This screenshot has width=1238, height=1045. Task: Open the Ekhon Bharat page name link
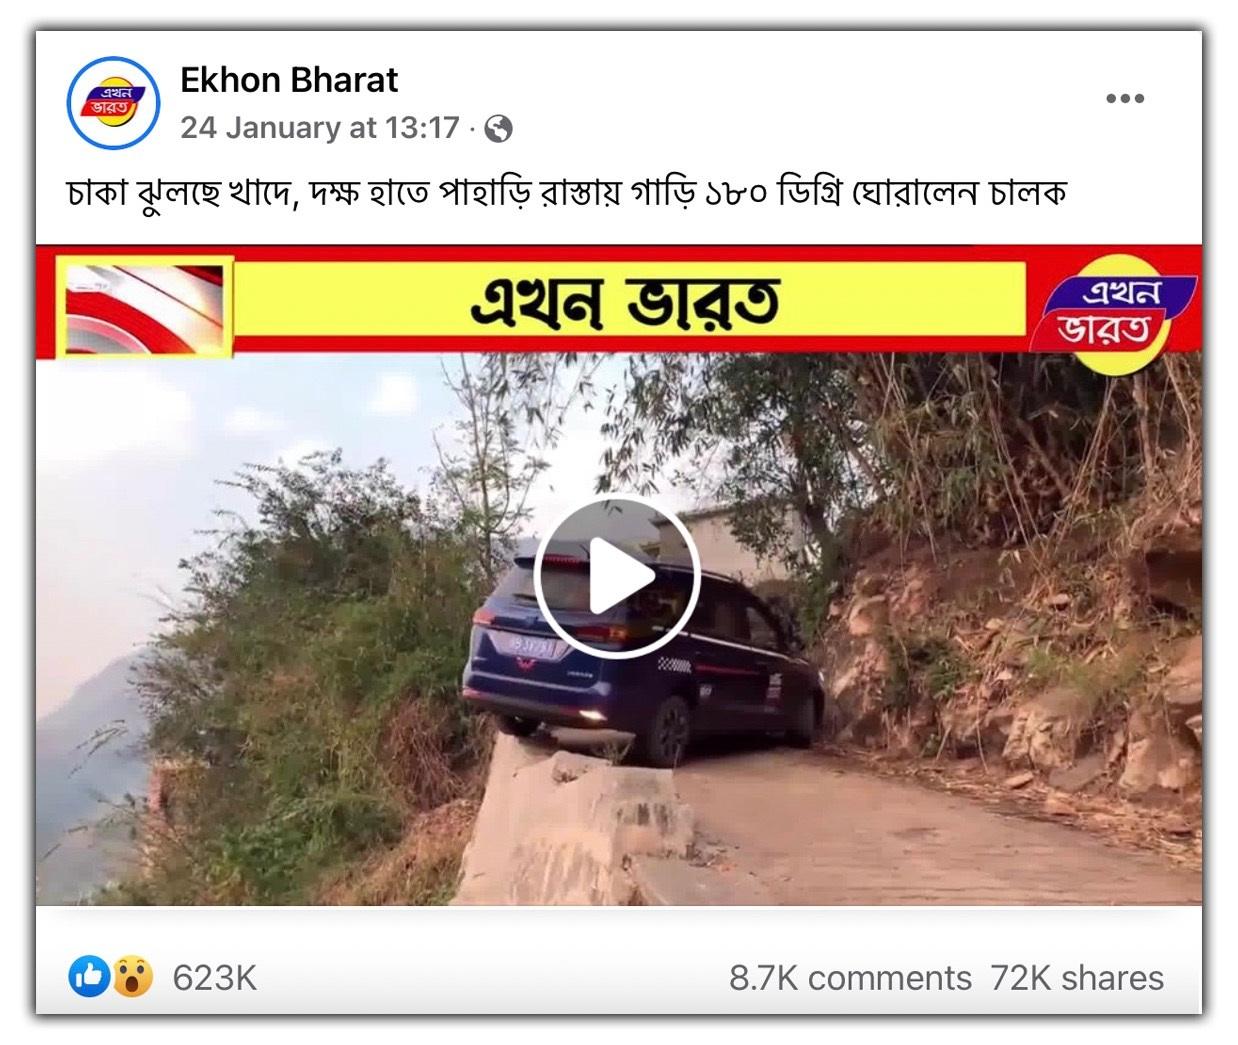(289, 79)
